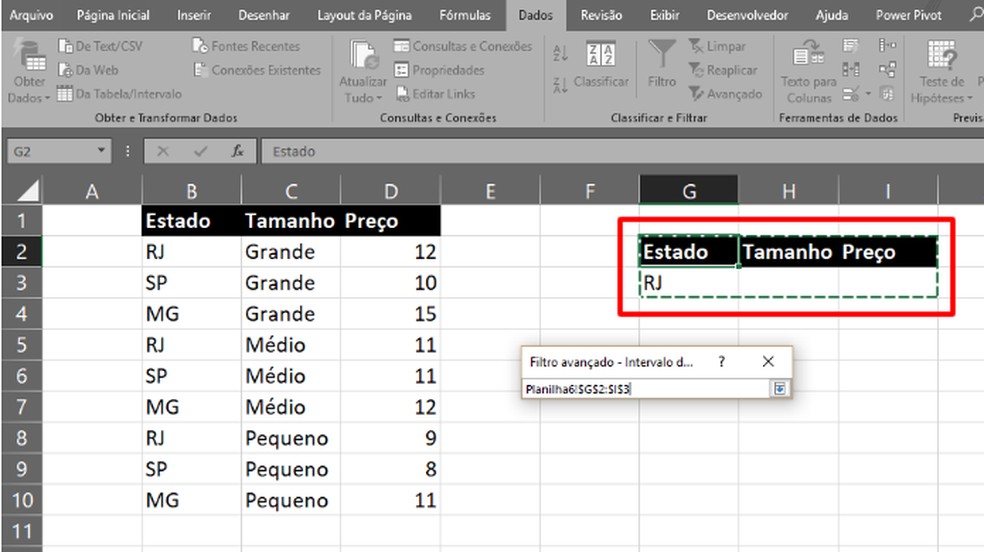Viewport: 984px width, 552px height.
Task: Click the Data Validation icon
Action: (850, 94)
